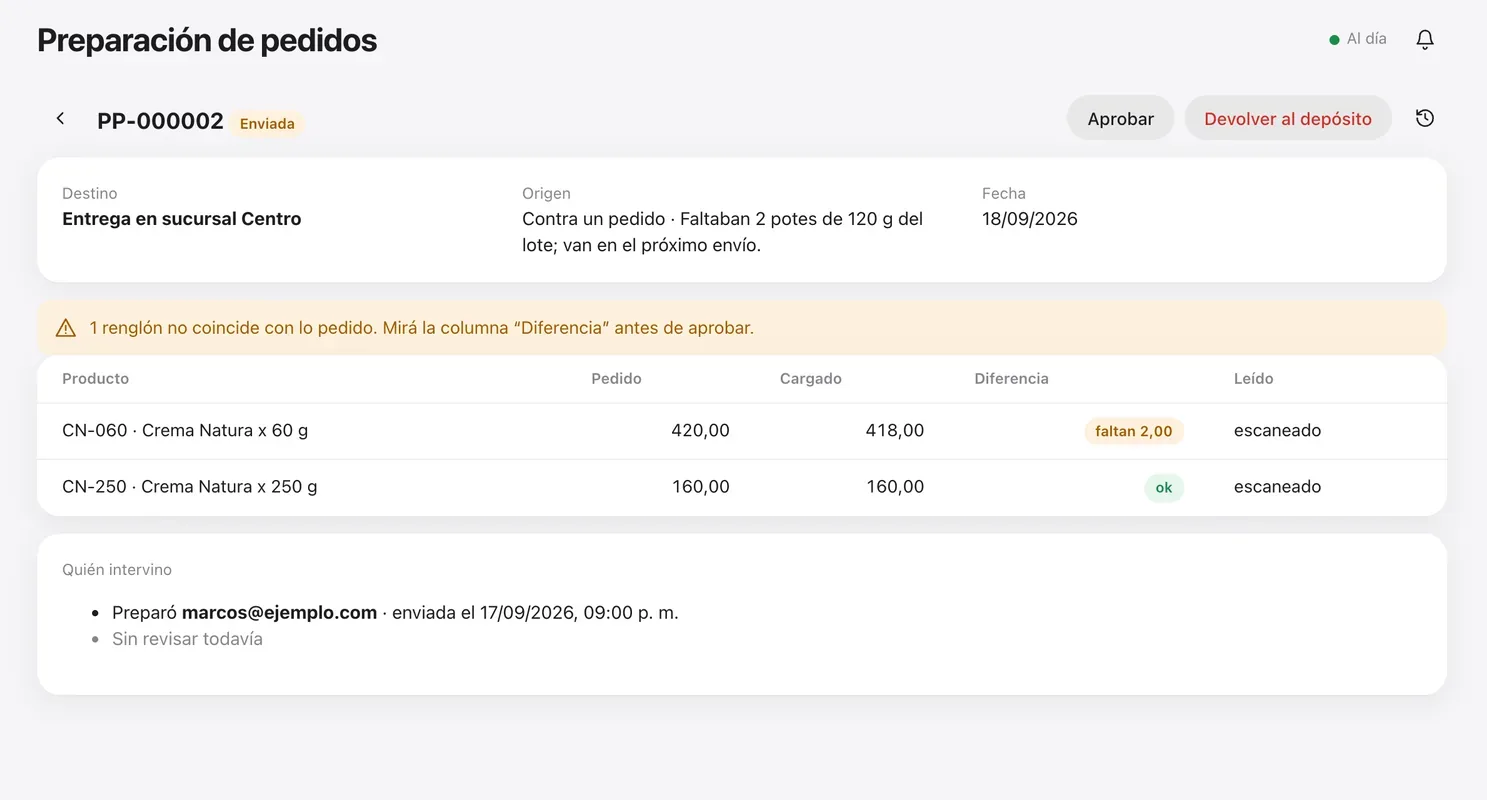The width and height of the screenshot is (1487, 800).
Task: Select row "CN-060 · Crema Natura x 60 g"
Action: pos(742,431)
